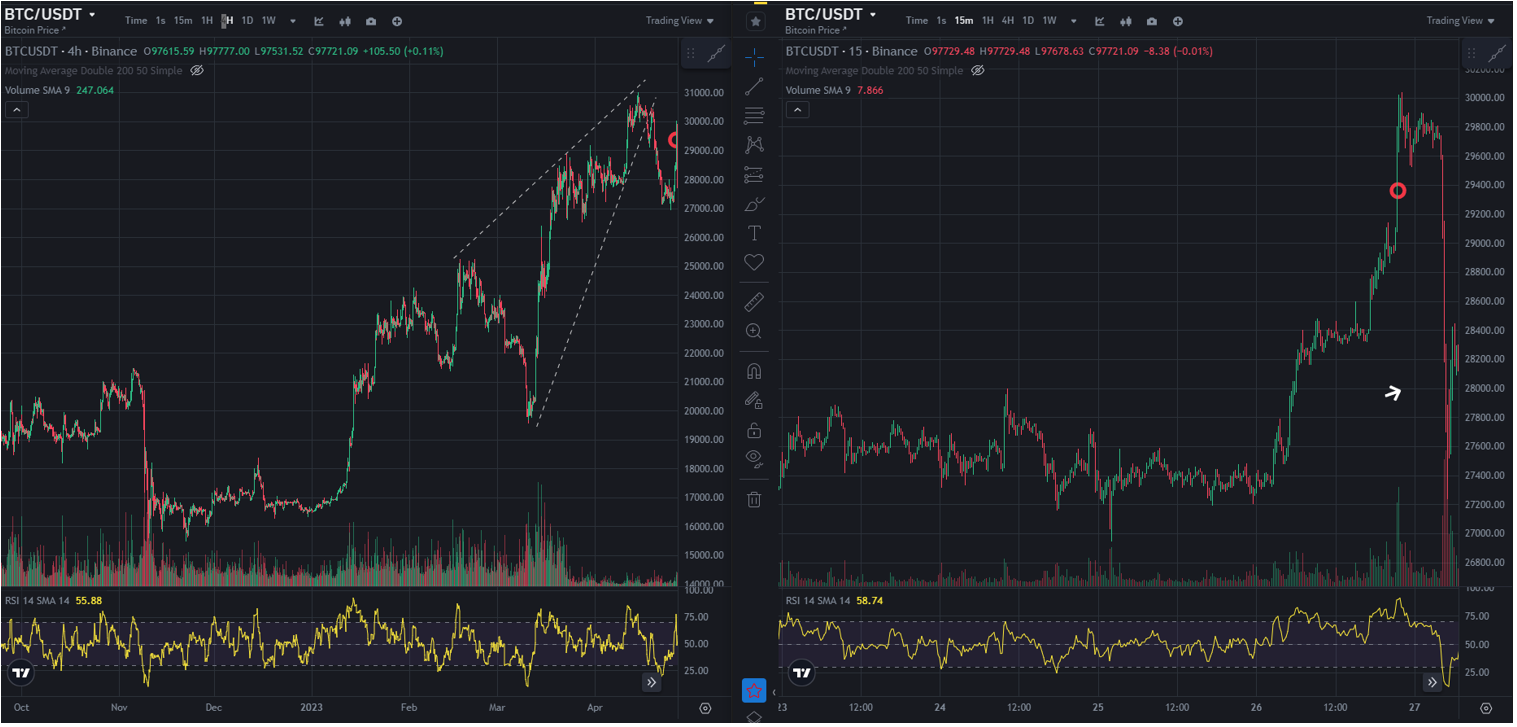
Task: Remove drawings with trash icon
Action: pos(754,499)
